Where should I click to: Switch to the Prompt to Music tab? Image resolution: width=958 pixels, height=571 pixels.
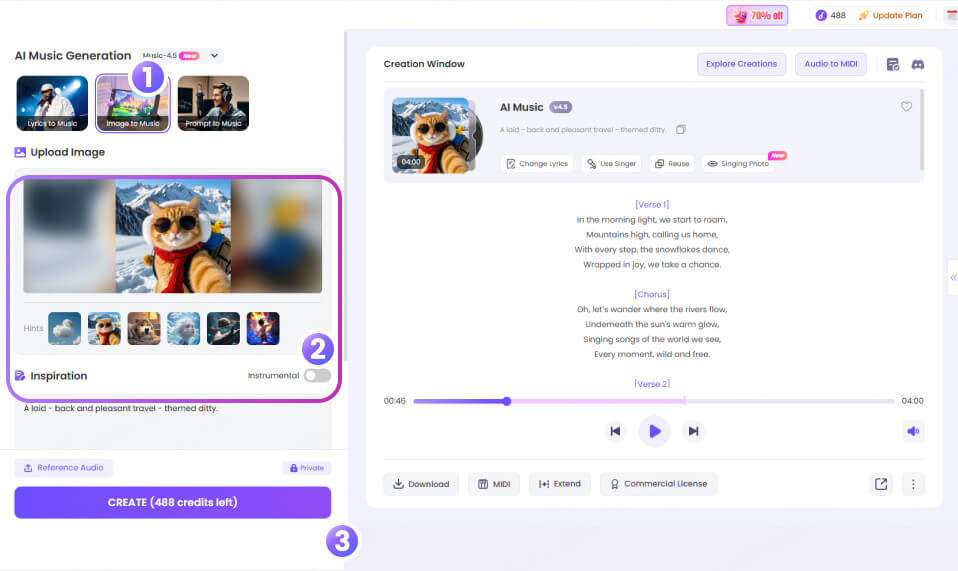(213, 104)
